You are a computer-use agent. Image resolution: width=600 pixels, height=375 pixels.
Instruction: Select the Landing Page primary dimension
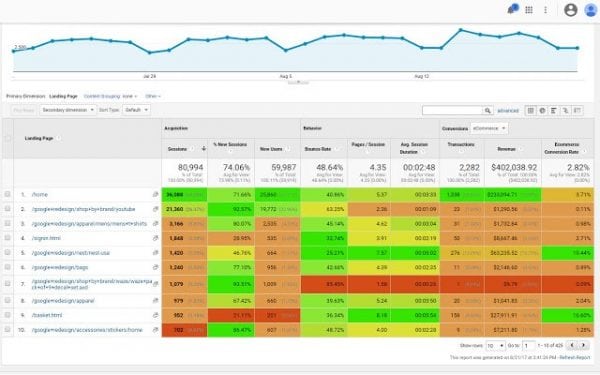(64, 96)
